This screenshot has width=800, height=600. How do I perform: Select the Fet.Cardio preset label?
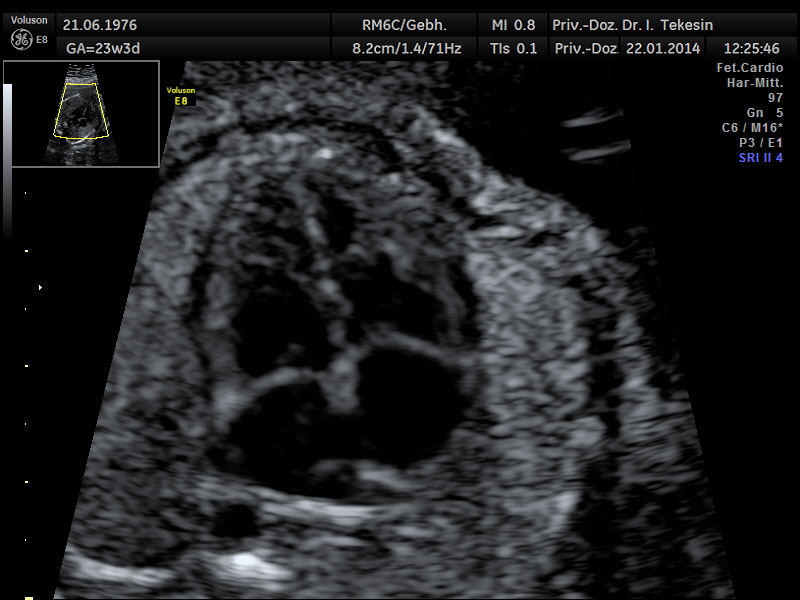pos(750,68)
